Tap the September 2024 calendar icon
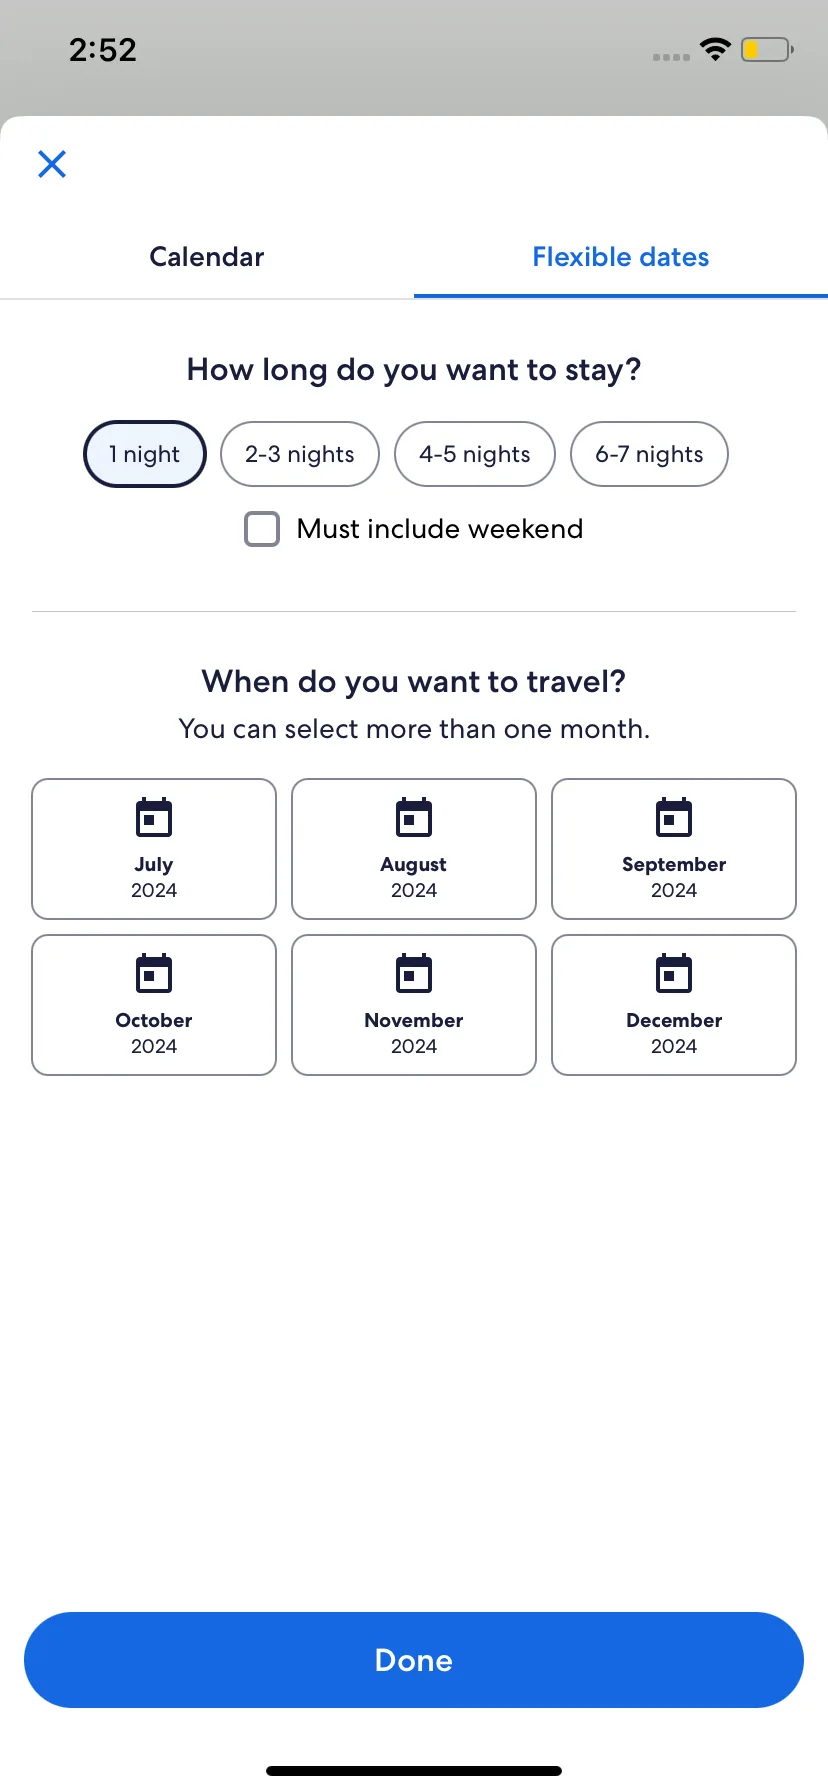 674,817
